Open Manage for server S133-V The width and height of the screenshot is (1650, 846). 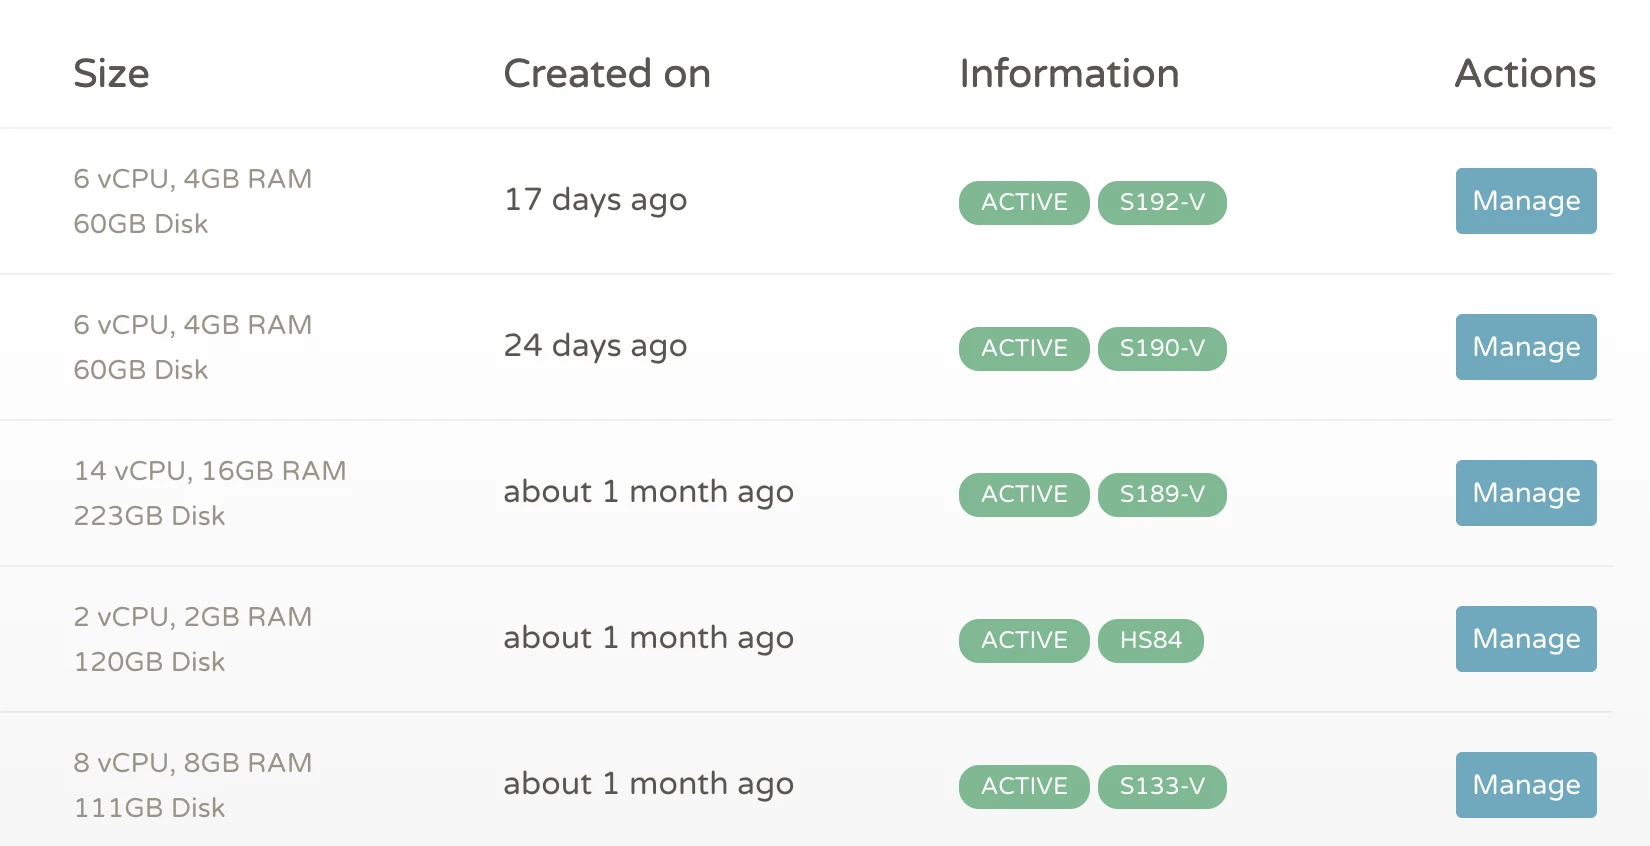pos(1526,785)
